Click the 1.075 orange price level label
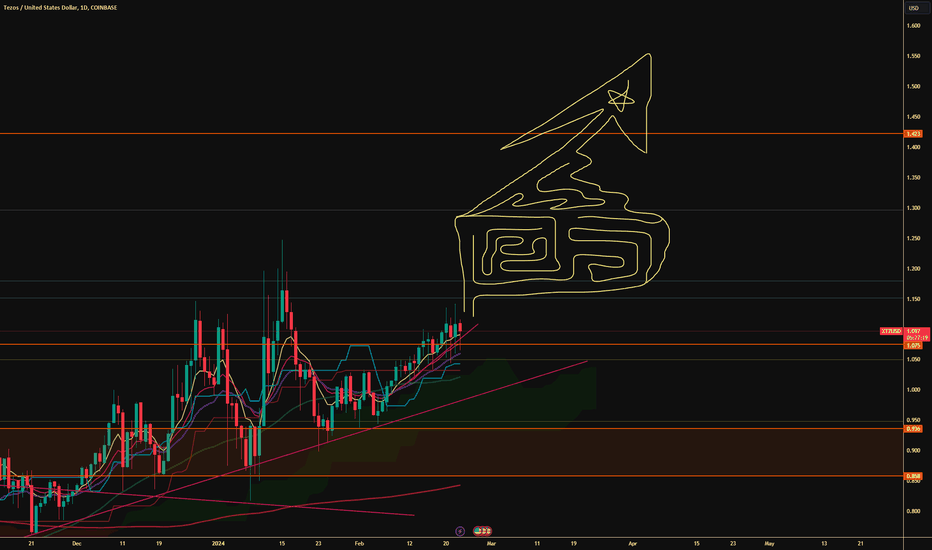 [x=913, y=345]
